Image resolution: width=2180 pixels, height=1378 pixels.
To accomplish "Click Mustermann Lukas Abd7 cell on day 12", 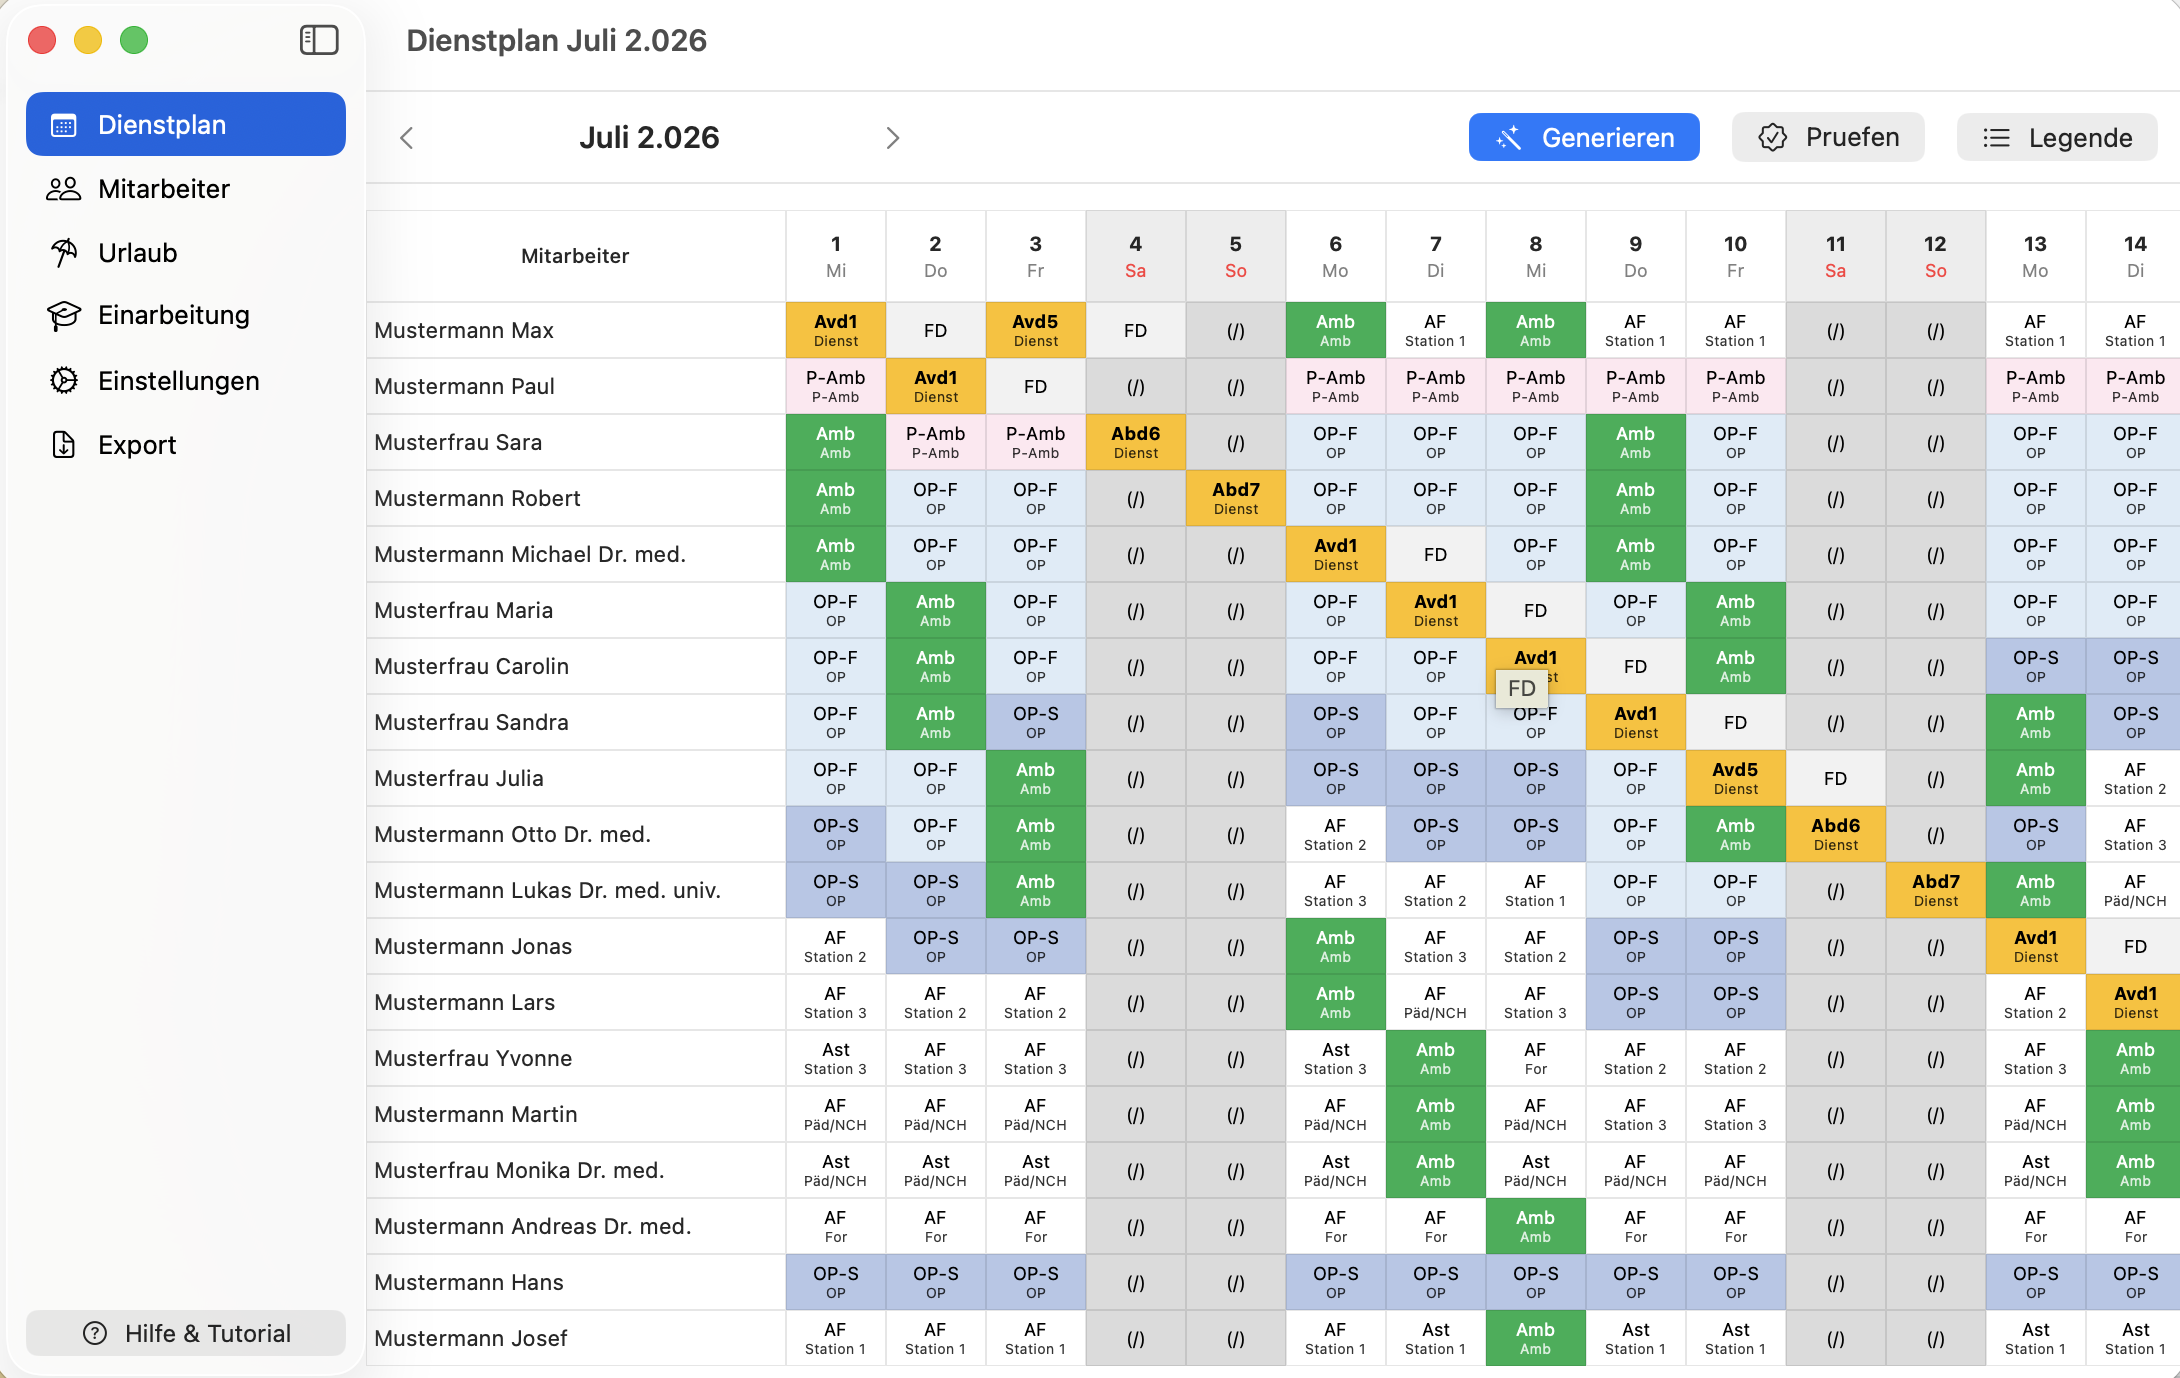I will click(1936, 890).
